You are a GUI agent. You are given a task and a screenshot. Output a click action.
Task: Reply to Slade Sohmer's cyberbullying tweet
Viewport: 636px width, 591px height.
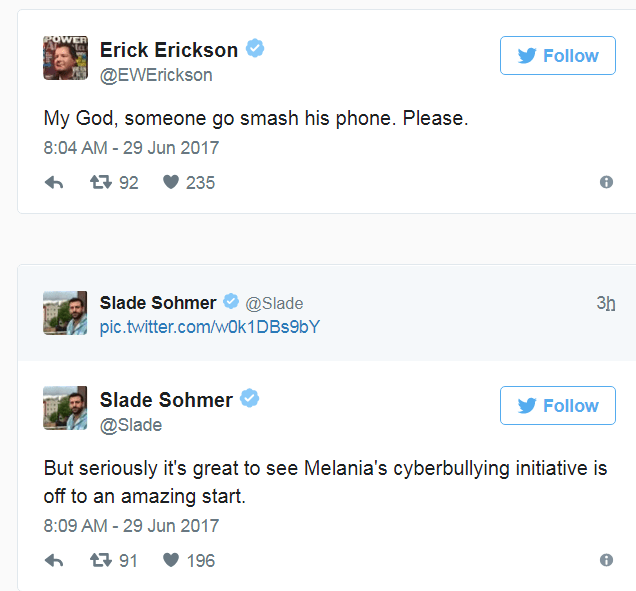tap(54, 561)
